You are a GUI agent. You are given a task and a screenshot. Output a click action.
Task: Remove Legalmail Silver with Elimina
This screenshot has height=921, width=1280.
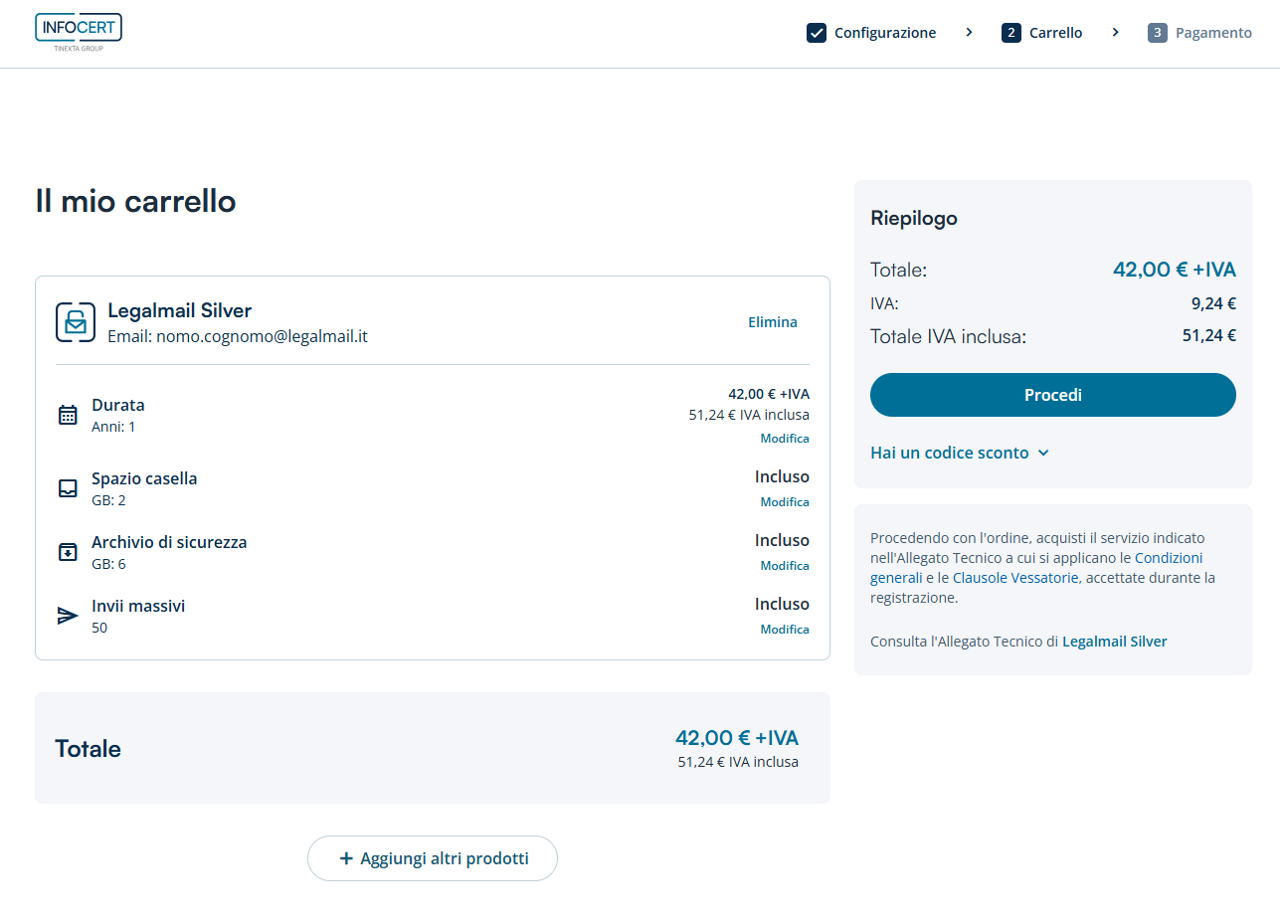[772, 322]
